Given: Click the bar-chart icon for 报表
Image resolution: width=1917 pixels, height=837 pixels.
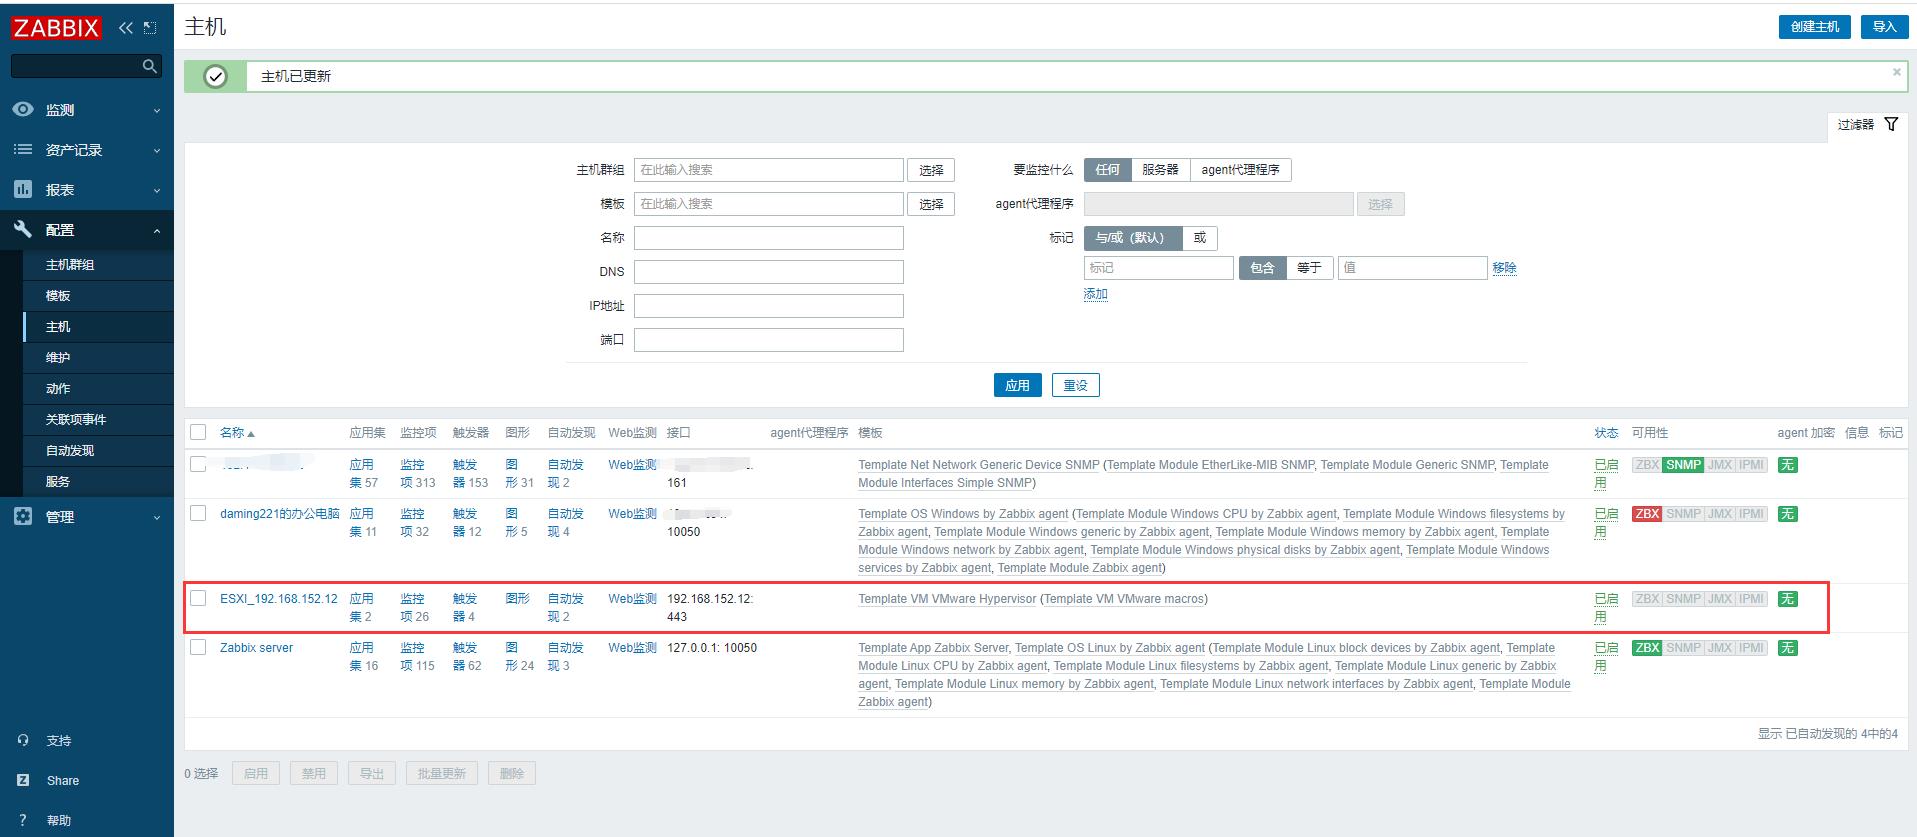Looking at the screenshot, I should point(23,189).
